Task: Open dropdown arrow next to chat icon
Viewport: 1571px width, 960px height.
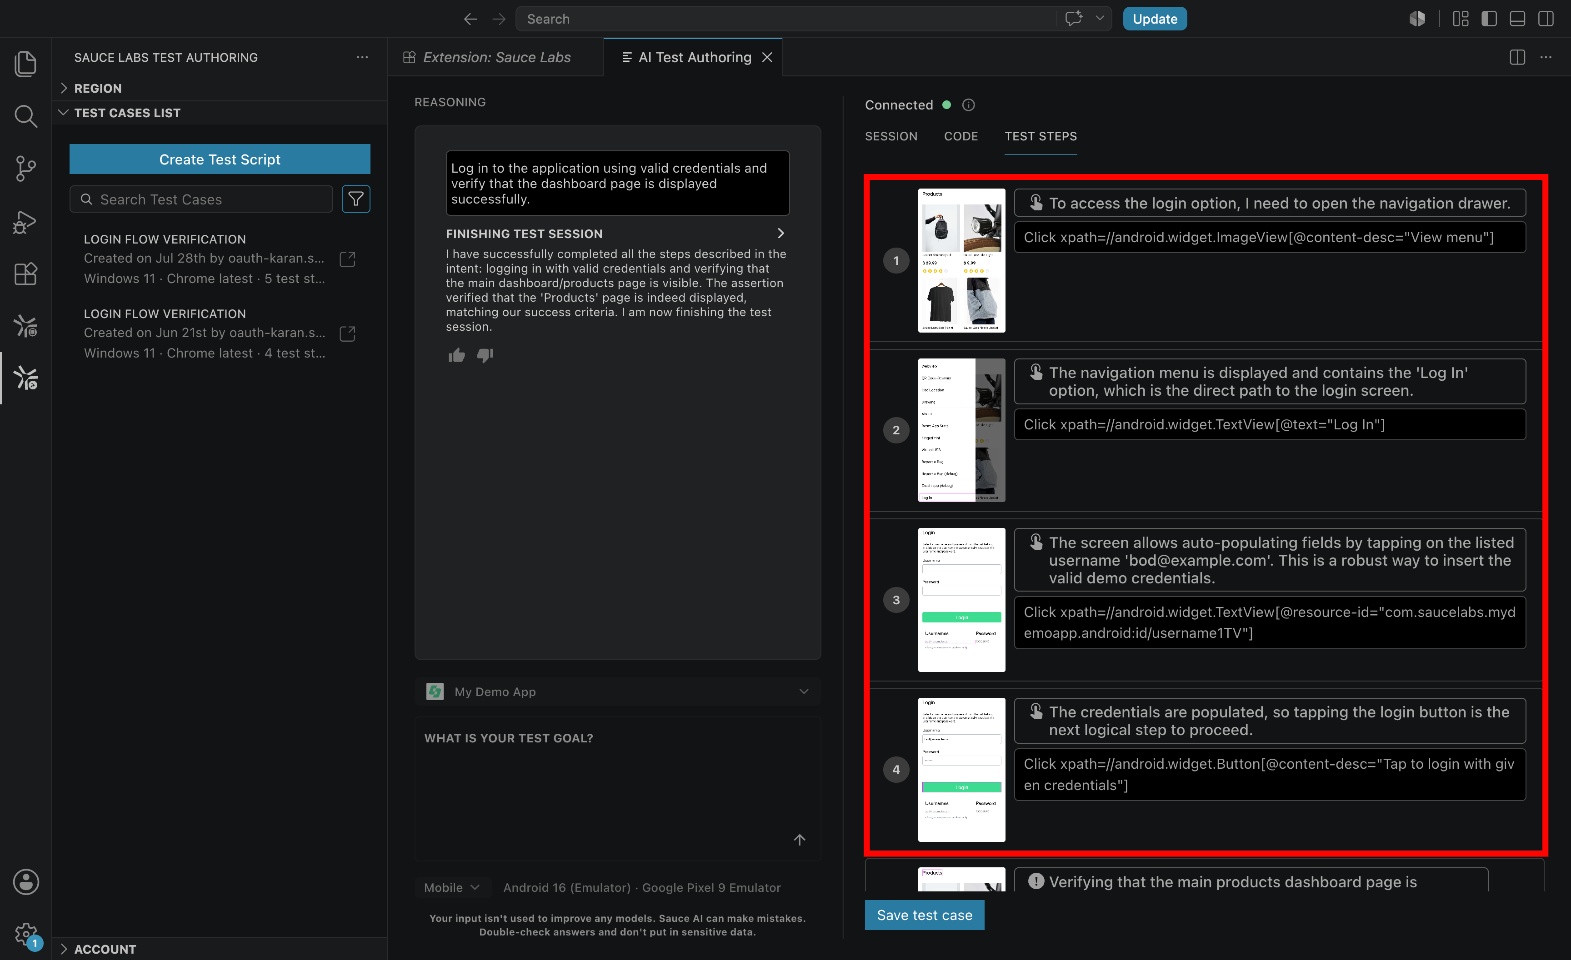Action: click(1100, 18)
